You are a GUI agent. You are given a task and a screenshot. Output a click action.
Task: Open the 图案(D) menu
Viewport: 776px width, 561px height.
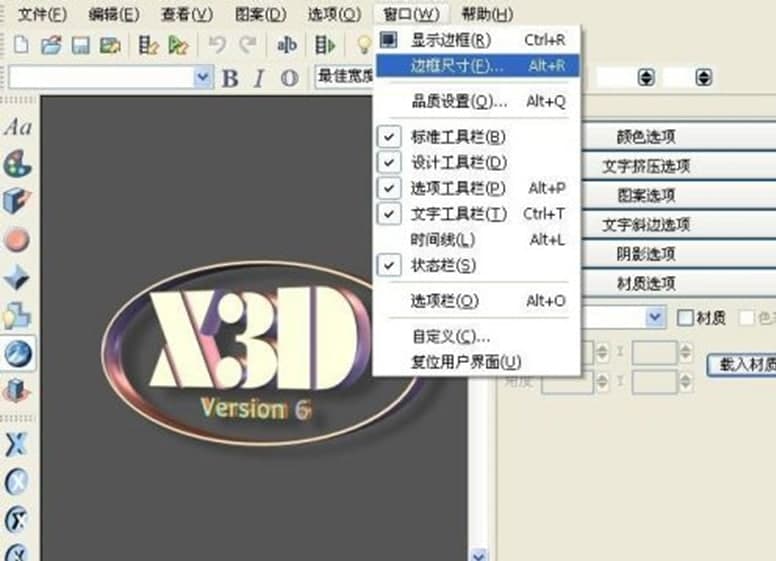coord(260,14)
